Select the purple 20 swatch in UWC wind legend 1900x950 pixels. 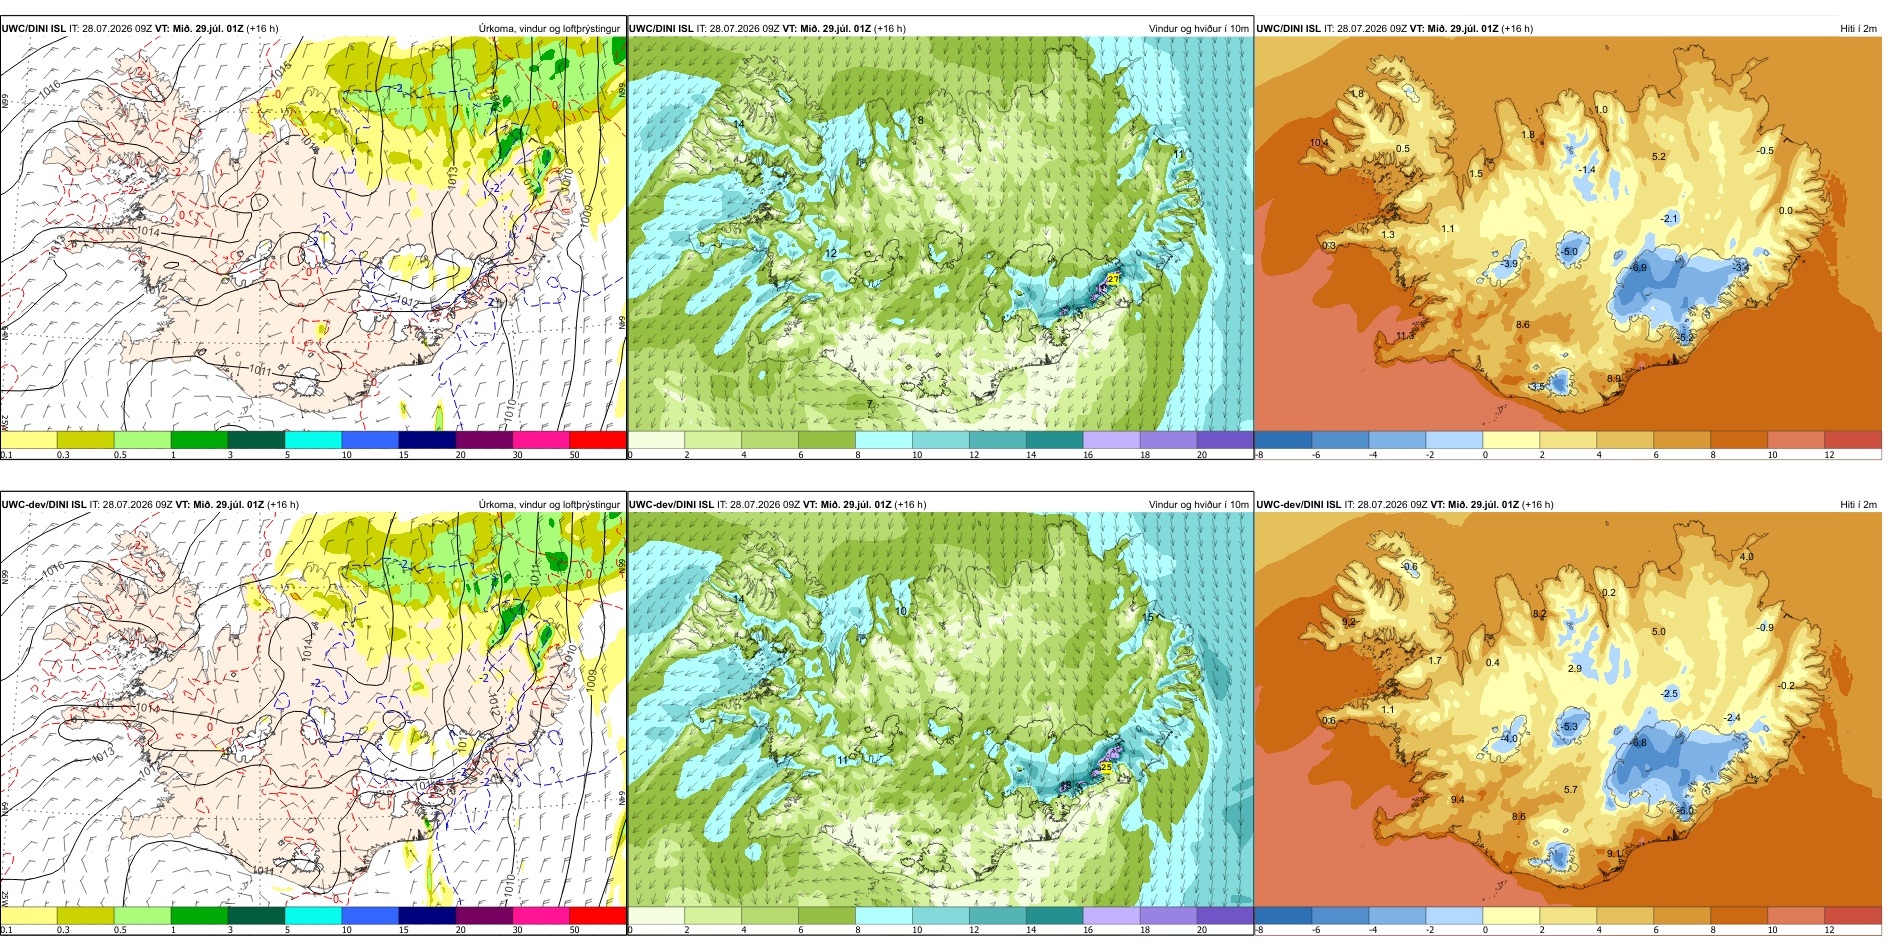1225,440
